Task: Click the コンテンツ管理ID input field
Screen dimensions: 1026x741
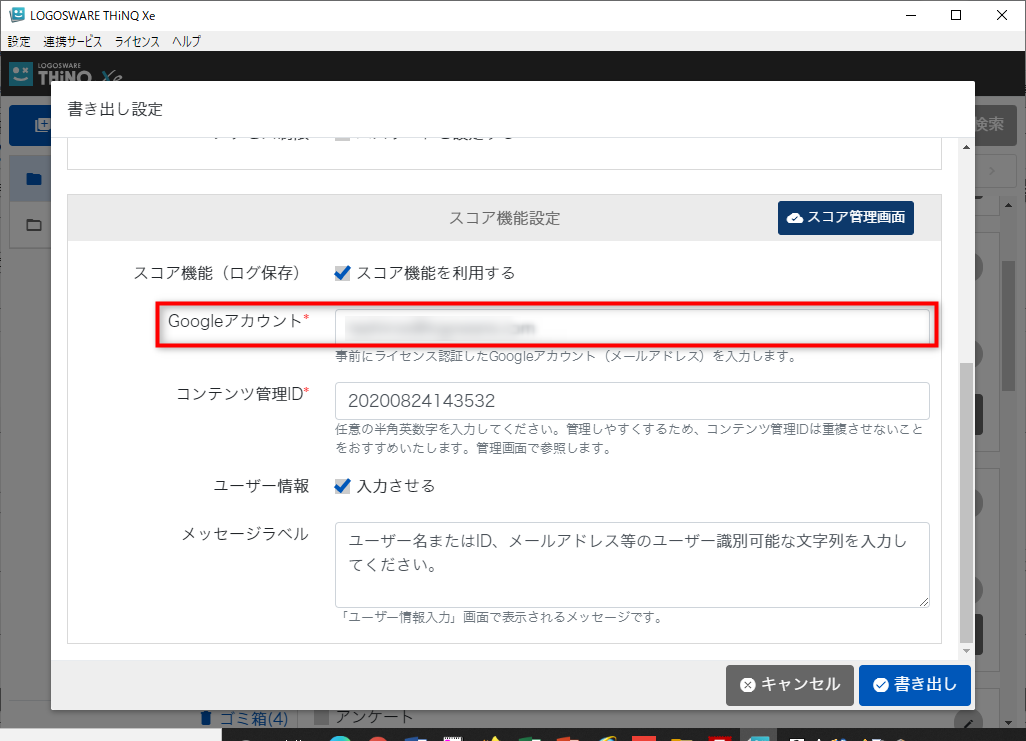Action: [x=632, y=401]
